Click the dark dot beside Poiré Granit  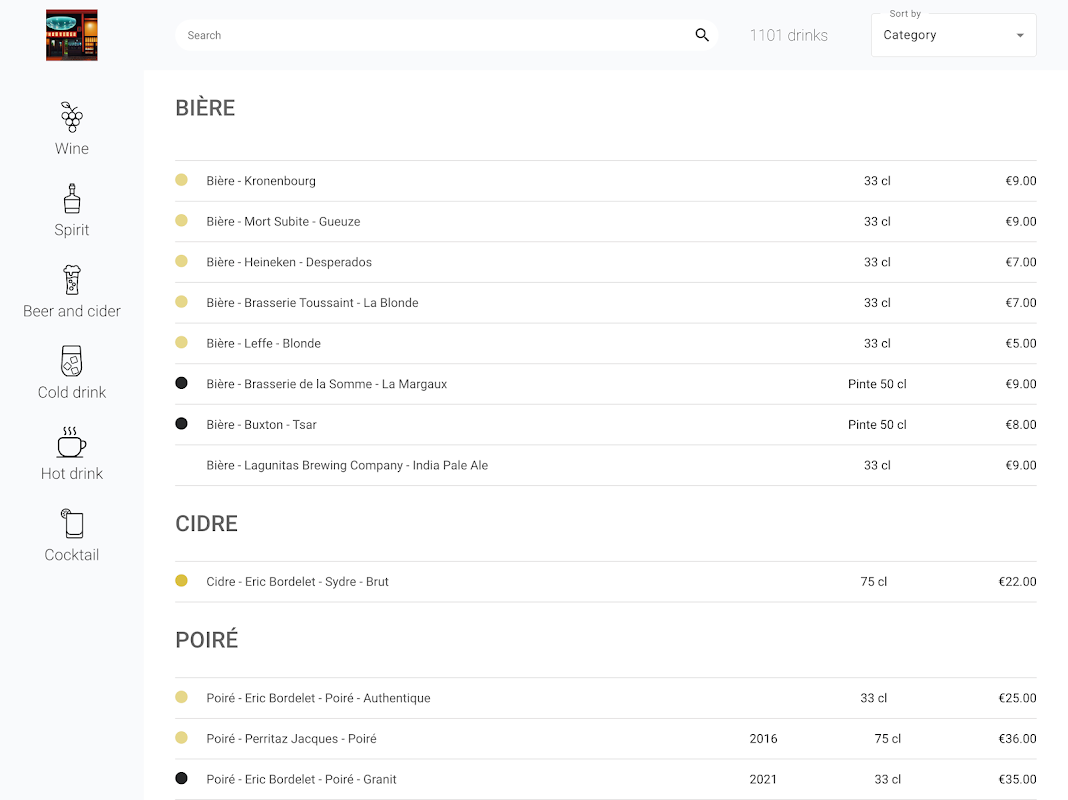(x=181, y=778)
